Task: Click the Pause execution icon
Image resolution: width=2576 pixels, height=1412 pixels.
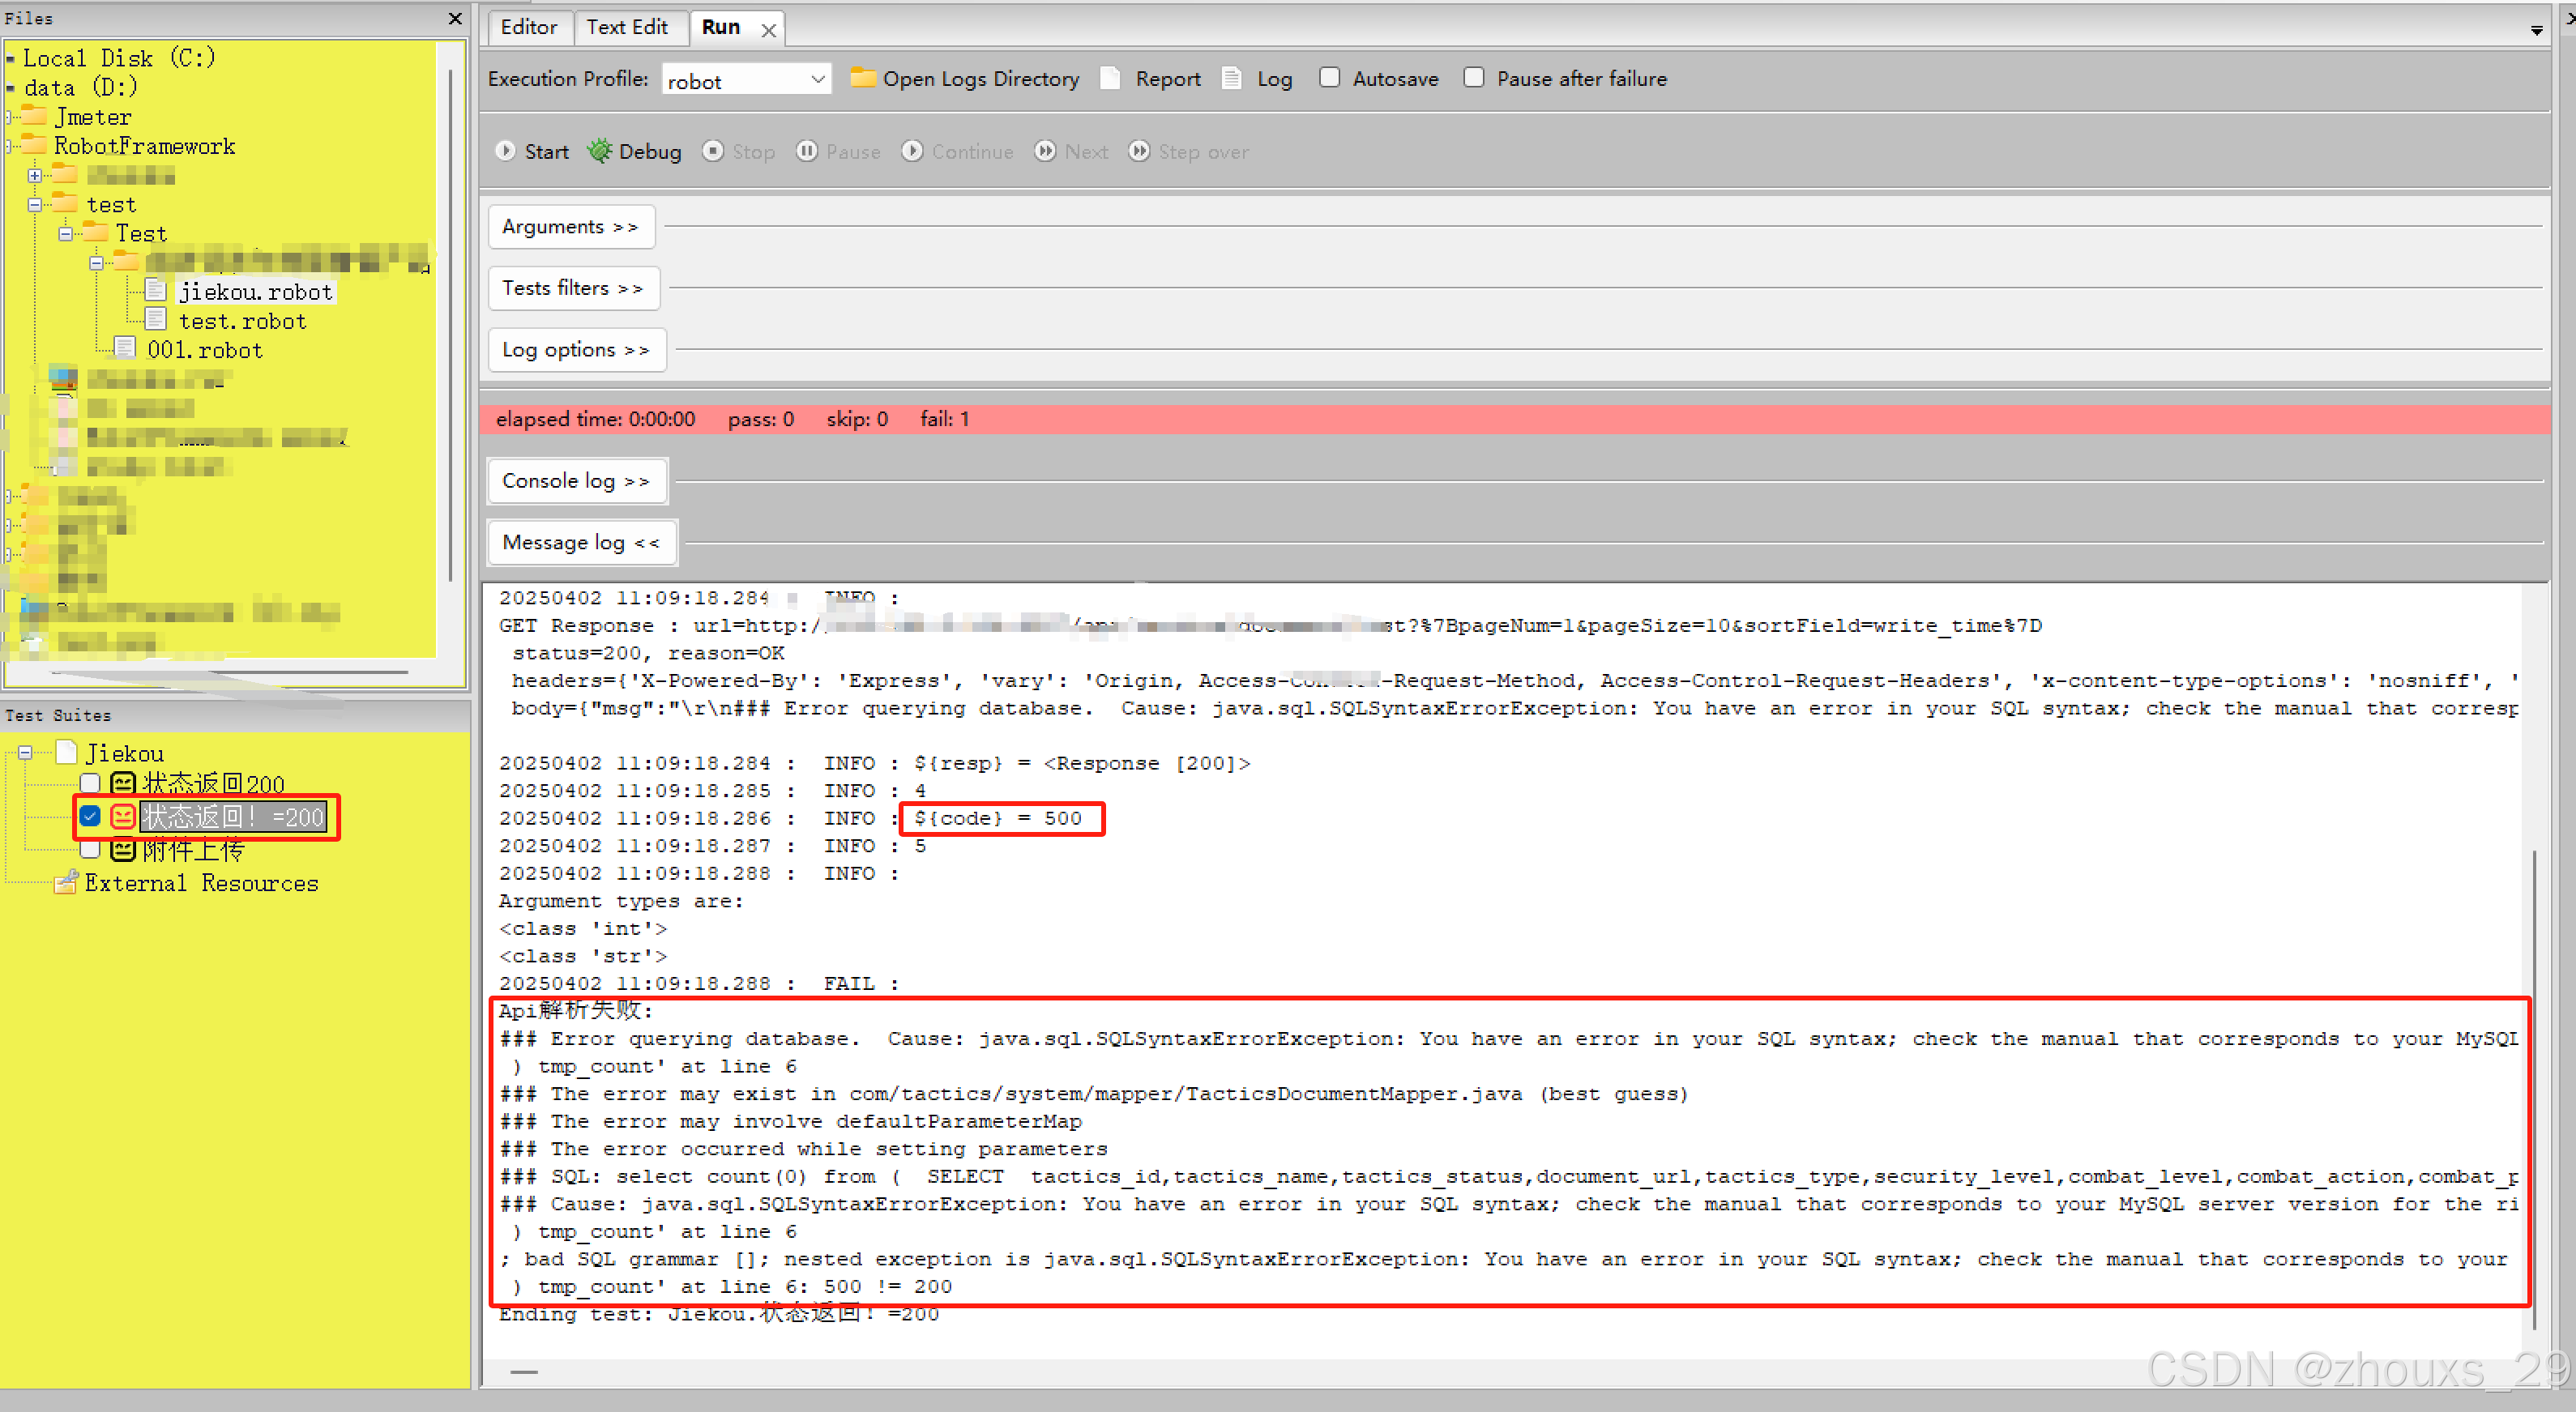Action: click(807, 151)
